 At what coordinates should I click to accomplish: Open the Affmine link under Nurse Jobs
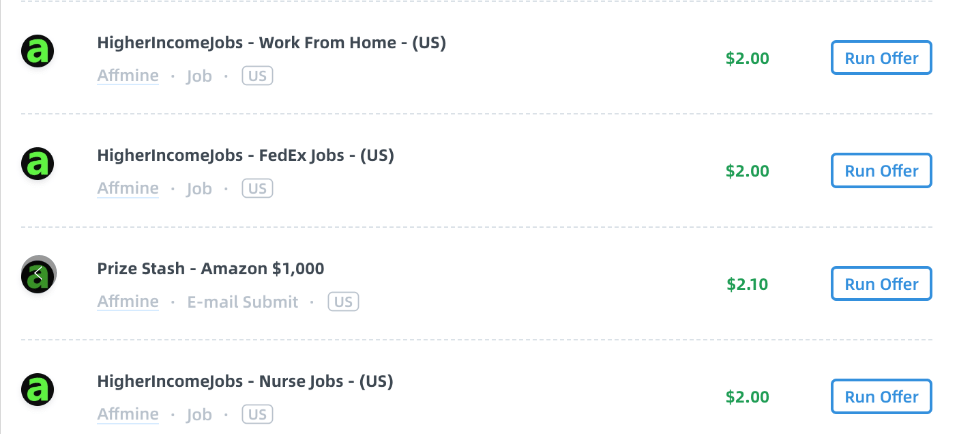[128, 414]
